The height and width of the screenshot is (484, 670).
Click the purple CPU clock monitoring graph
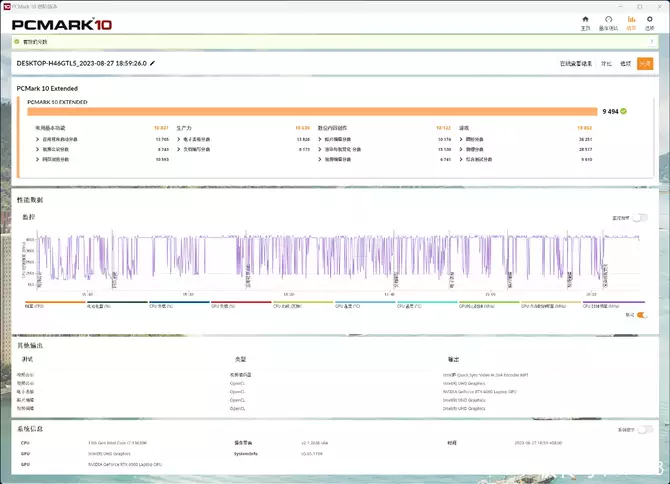pos(338,261)
